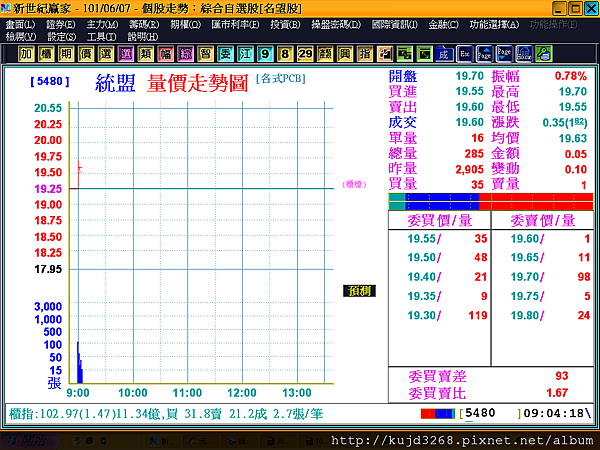The height and width of the screenshot is (450, 600).
Task: Click the 類 toolbar icon
Action: click(145, 54)
